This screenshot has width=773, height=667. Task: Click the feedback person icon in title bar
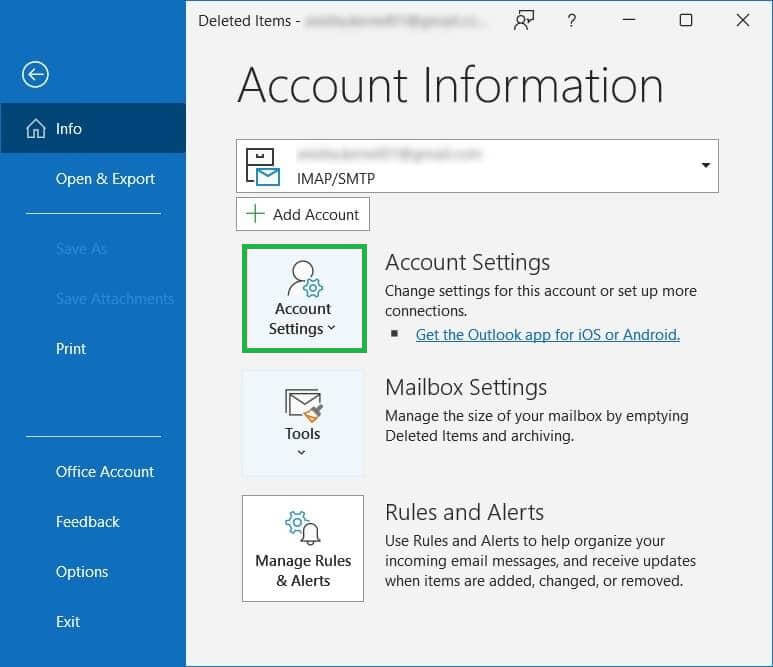(x=524, y=21)
